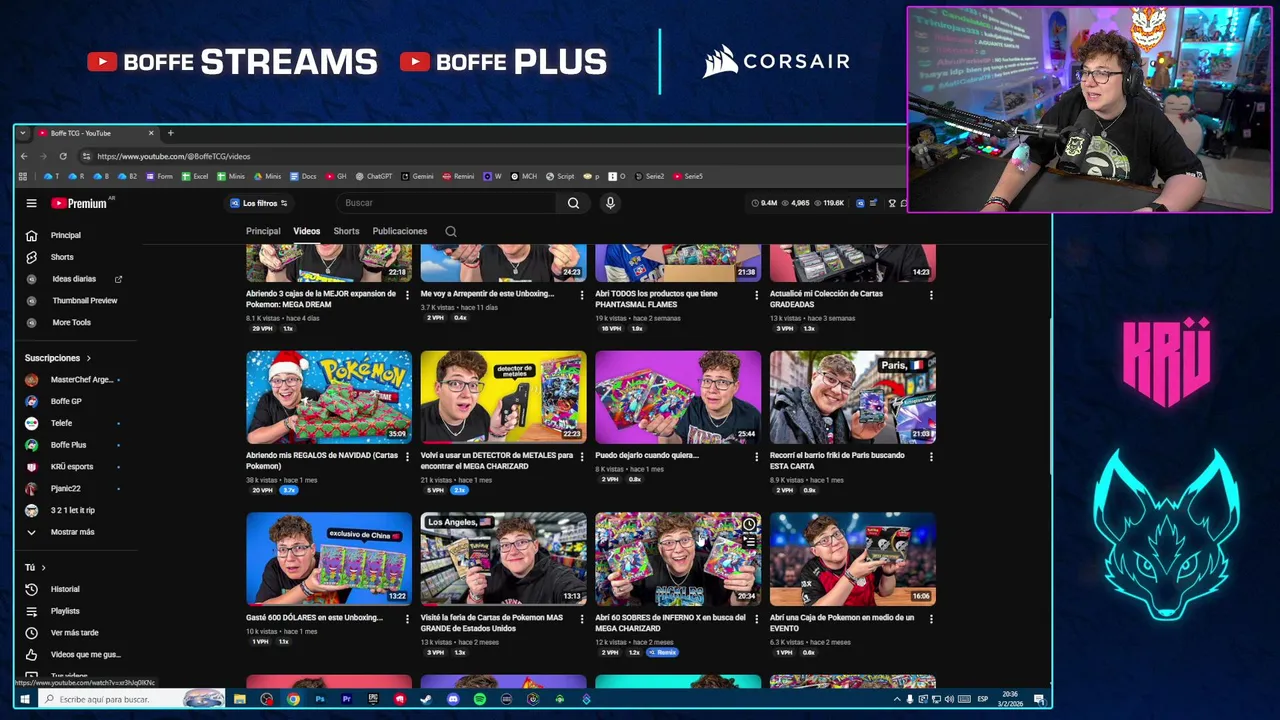
Task: Click the YouTube Premium logo
Action: point(80,203)
